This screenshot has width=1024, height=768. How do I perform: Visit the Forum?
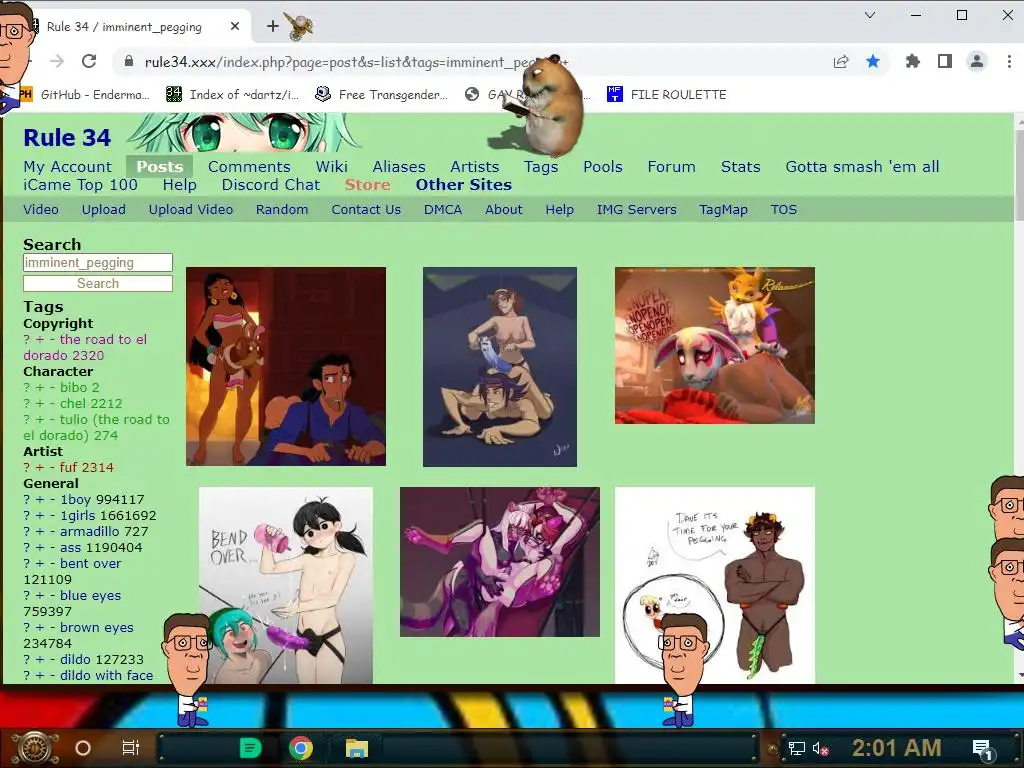[671, 167]
